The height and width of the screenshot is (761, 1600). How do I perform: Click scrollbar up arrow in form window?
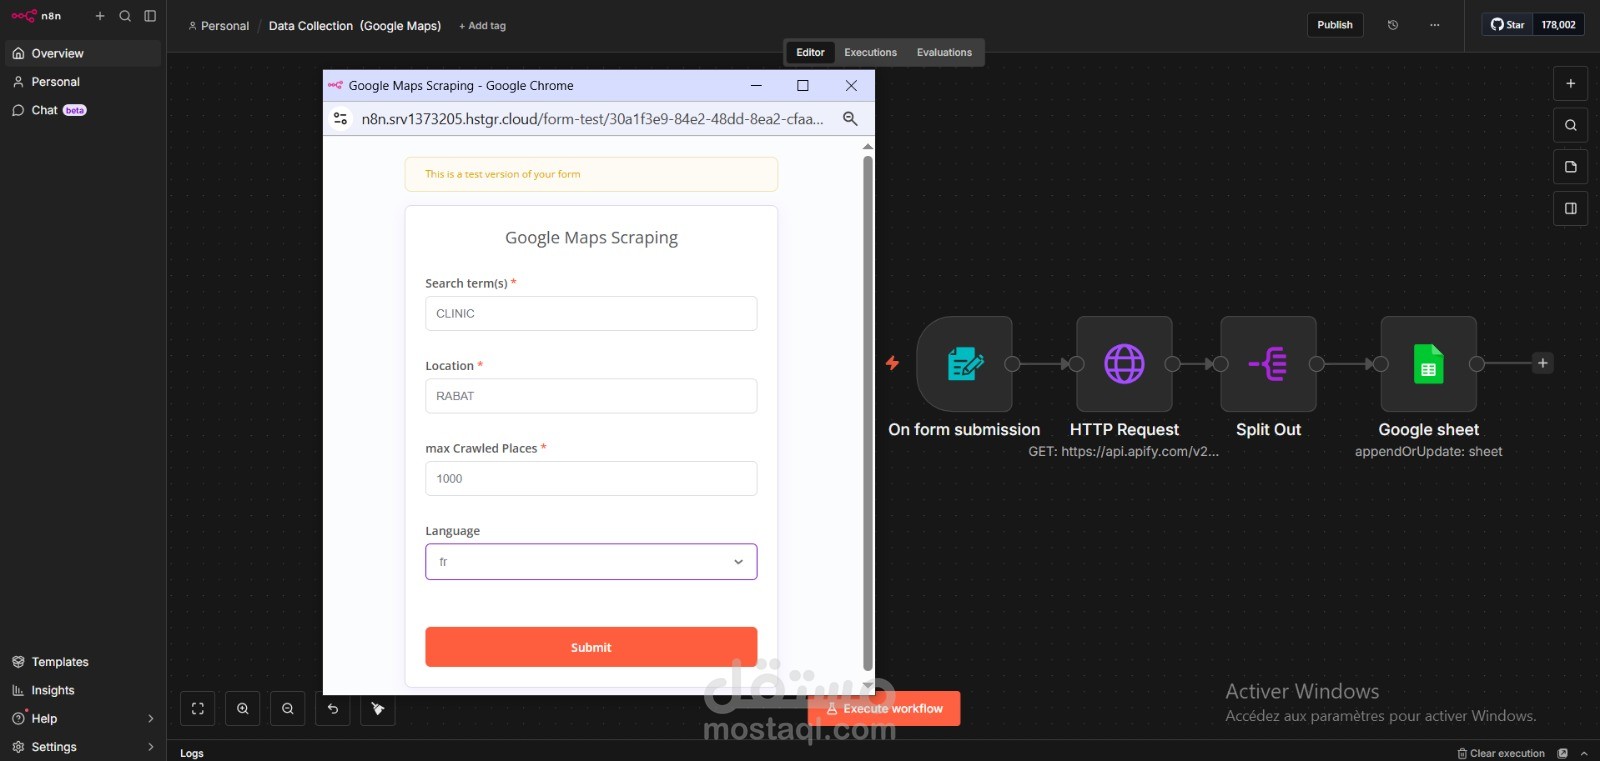pos(868,146)
